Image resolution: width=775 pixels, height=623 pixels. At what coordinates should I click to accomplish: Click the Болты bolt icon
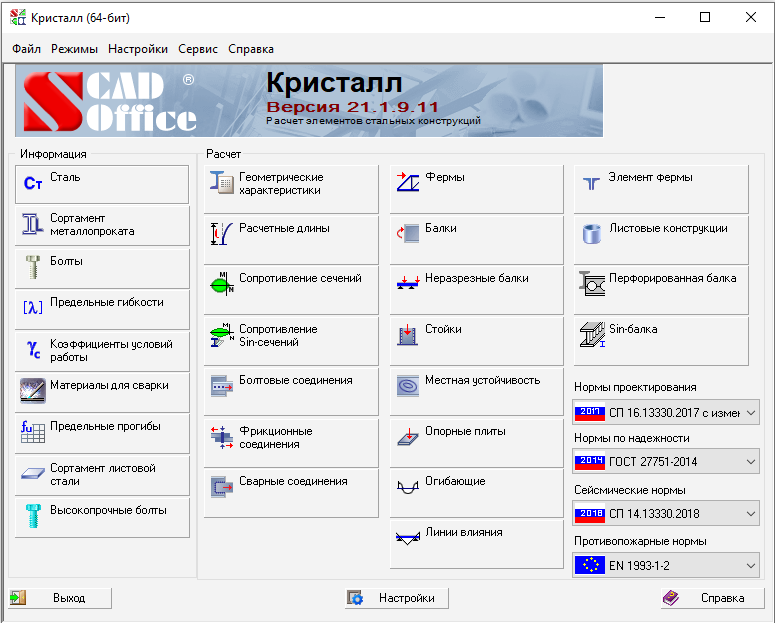[x=33, y=267]
